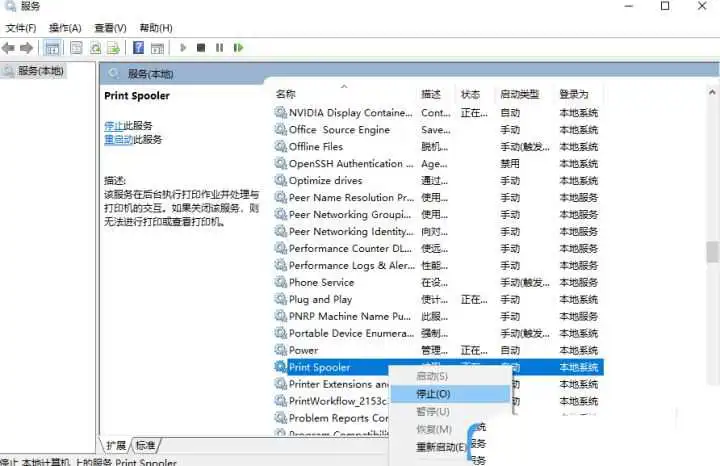The height and width of the screenshot is (466, 720).
Task: Click the Refresh toolbar icon
Action: click(x=95, y=48)
